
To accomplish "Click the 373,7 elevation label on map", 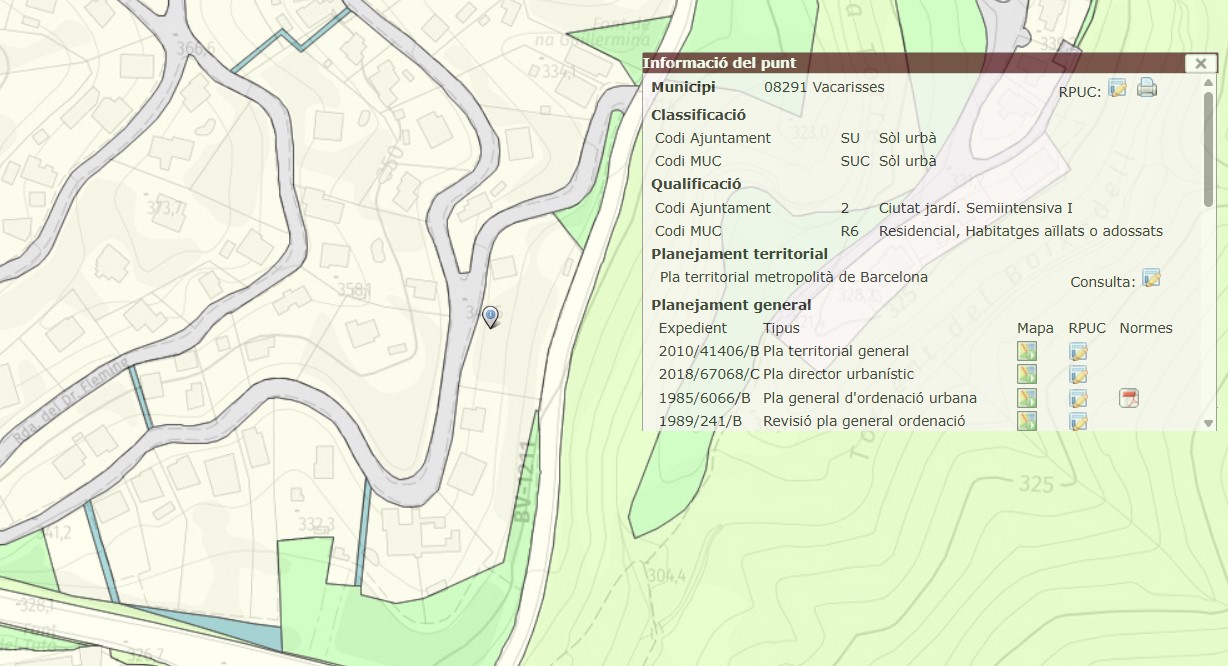I will 166,208.
